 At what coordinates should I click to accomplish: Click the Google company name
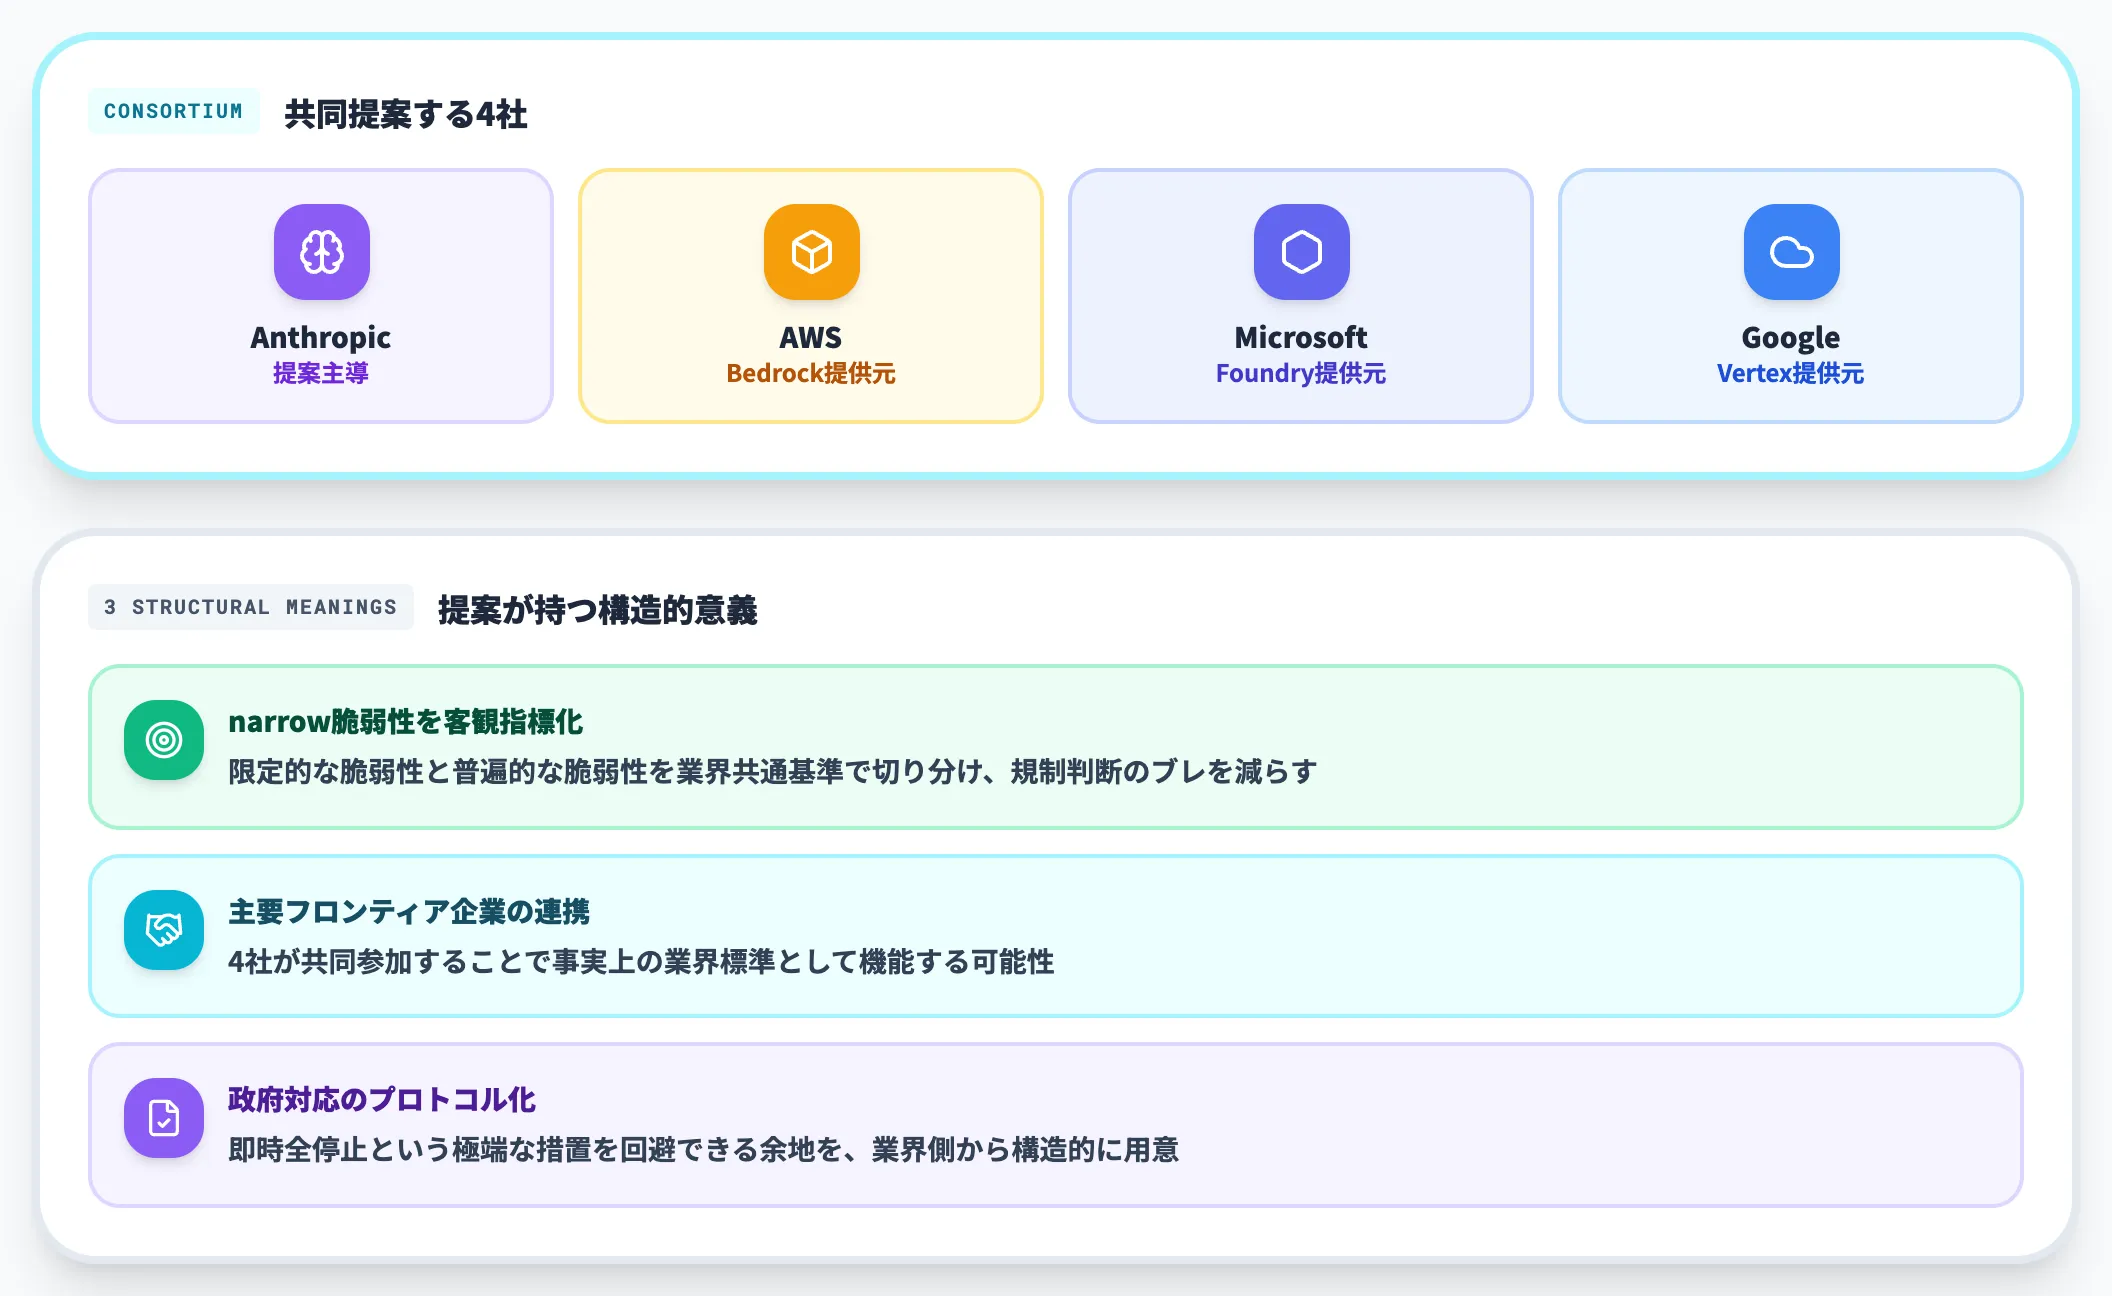1791,338
